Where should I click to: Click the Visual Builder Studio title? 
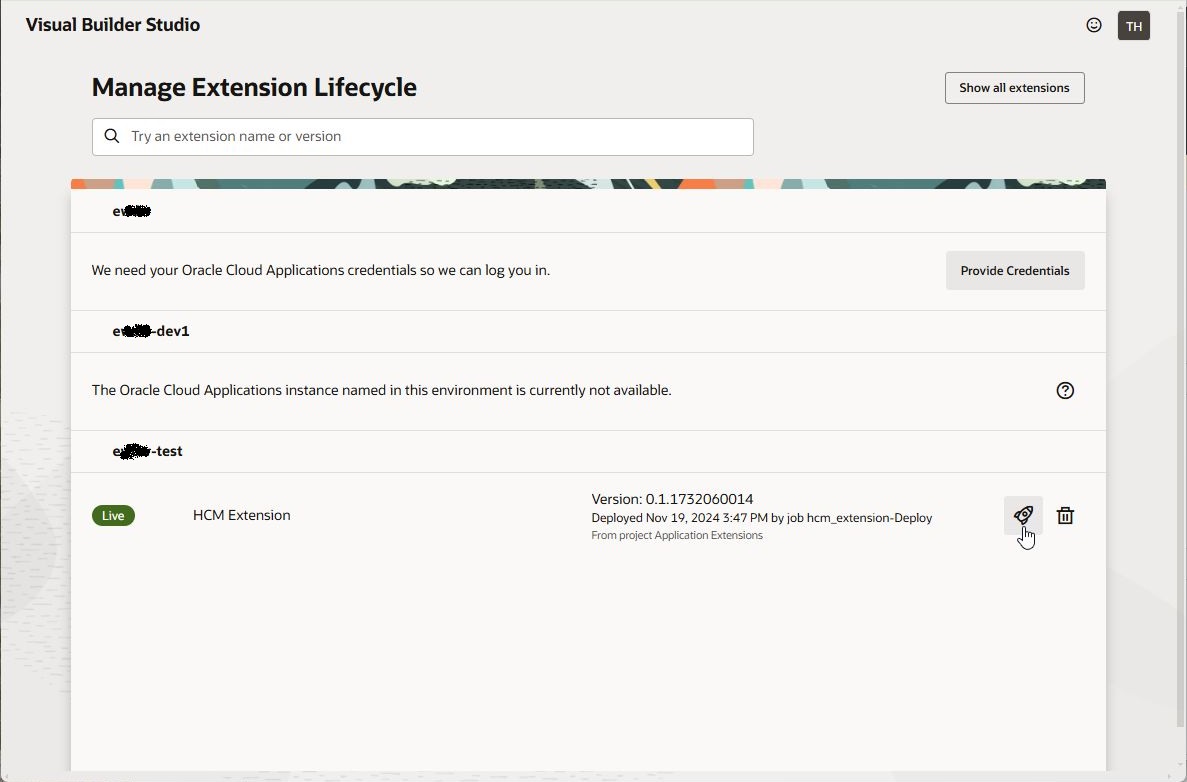113,24
